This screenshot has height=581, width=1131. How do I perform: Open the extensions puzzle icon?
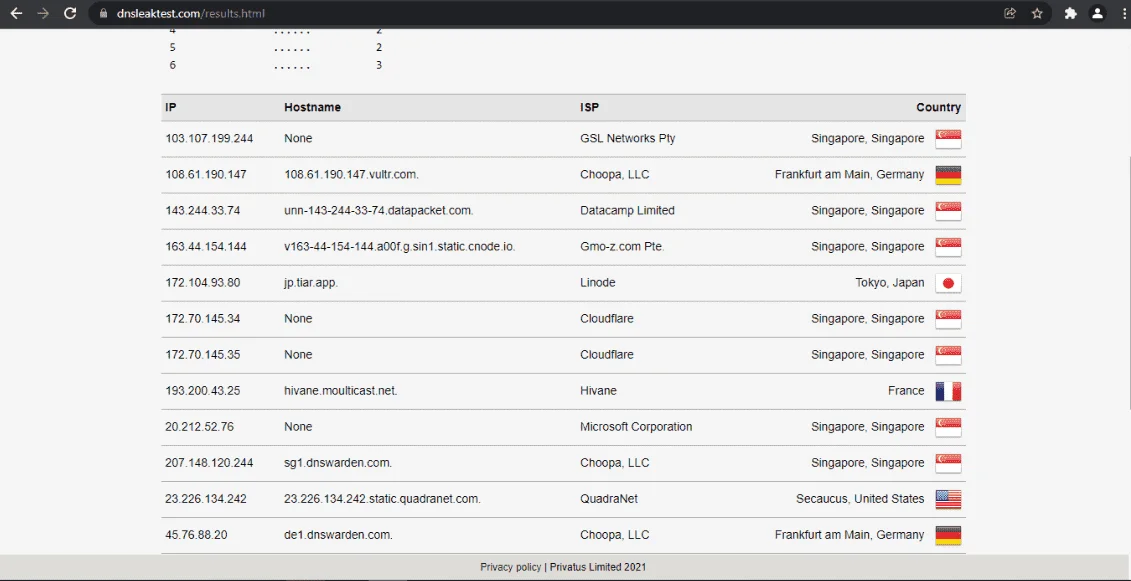1070,13
